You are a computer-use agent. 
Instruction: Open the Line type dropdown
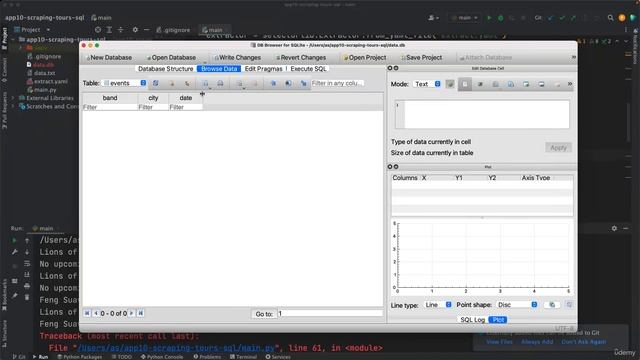point(437,305)
